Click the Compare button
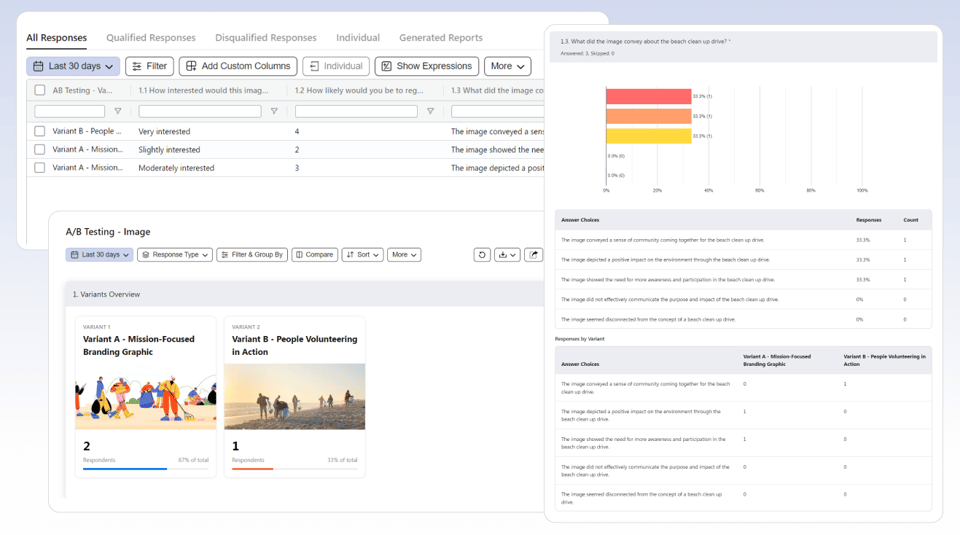960x535 pixels. [x=314, y=255]
